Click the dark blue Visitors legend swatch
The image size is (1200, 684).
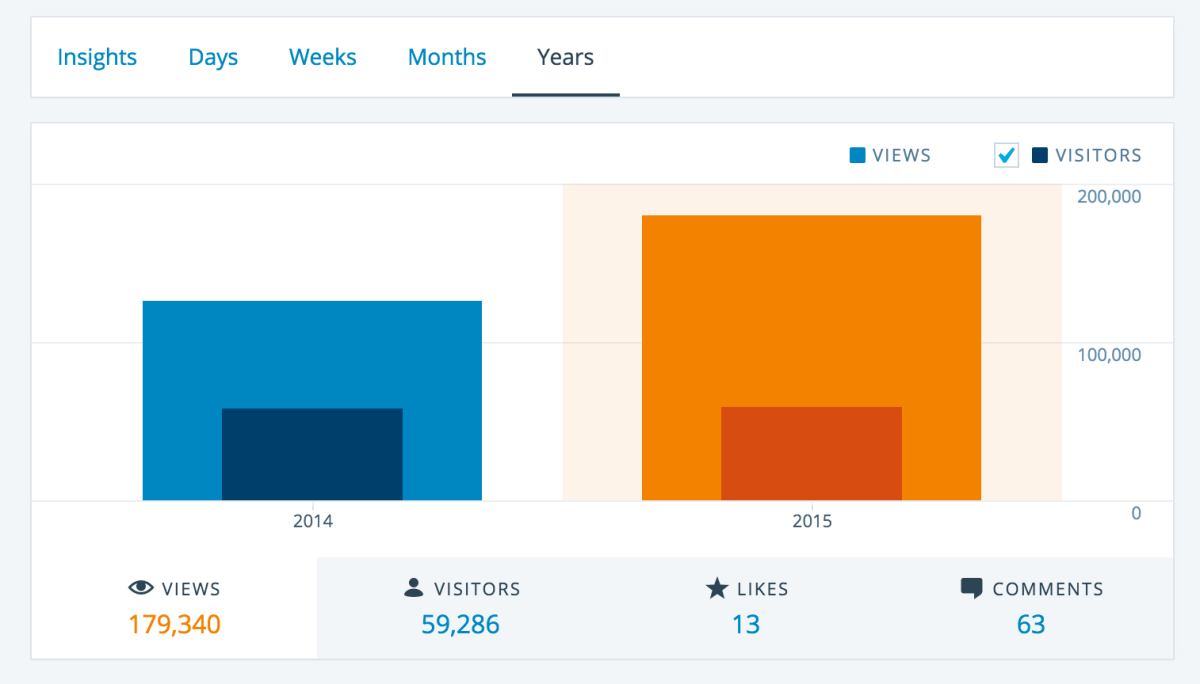click(x=1040, y=155)
